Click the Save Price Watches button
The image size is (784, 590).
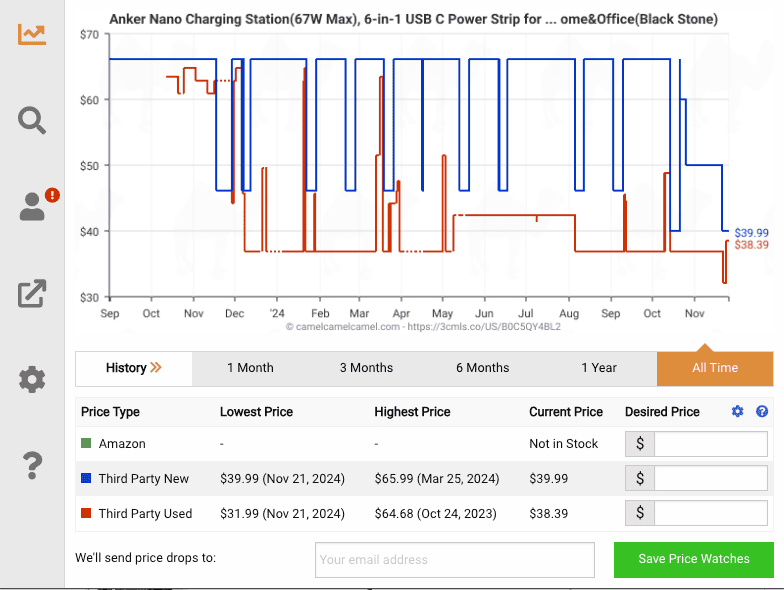[x=694, y=560]
